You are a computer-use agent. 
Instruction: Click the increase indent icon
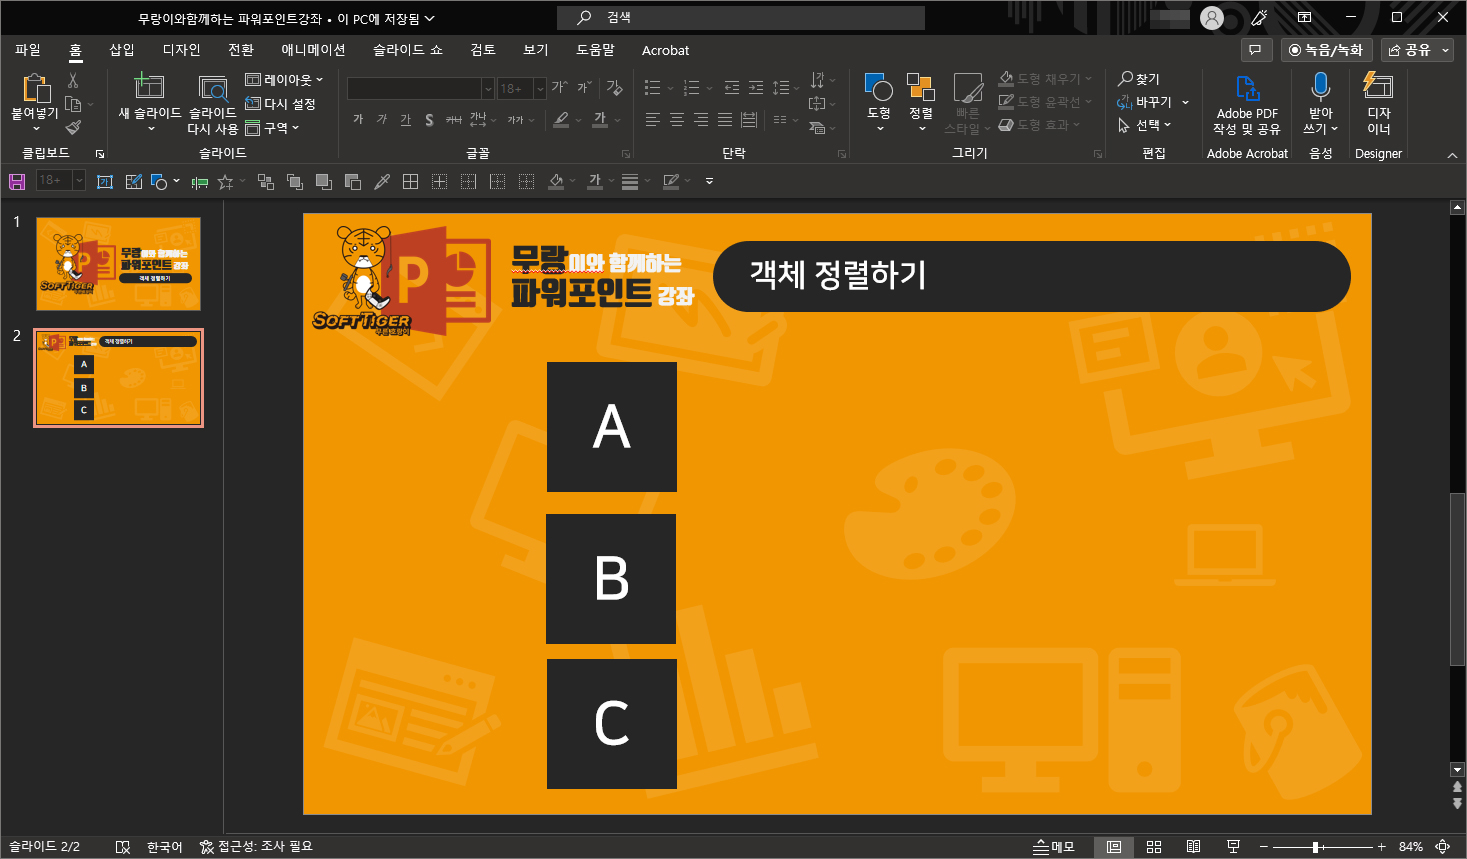[x=756, y=88]
